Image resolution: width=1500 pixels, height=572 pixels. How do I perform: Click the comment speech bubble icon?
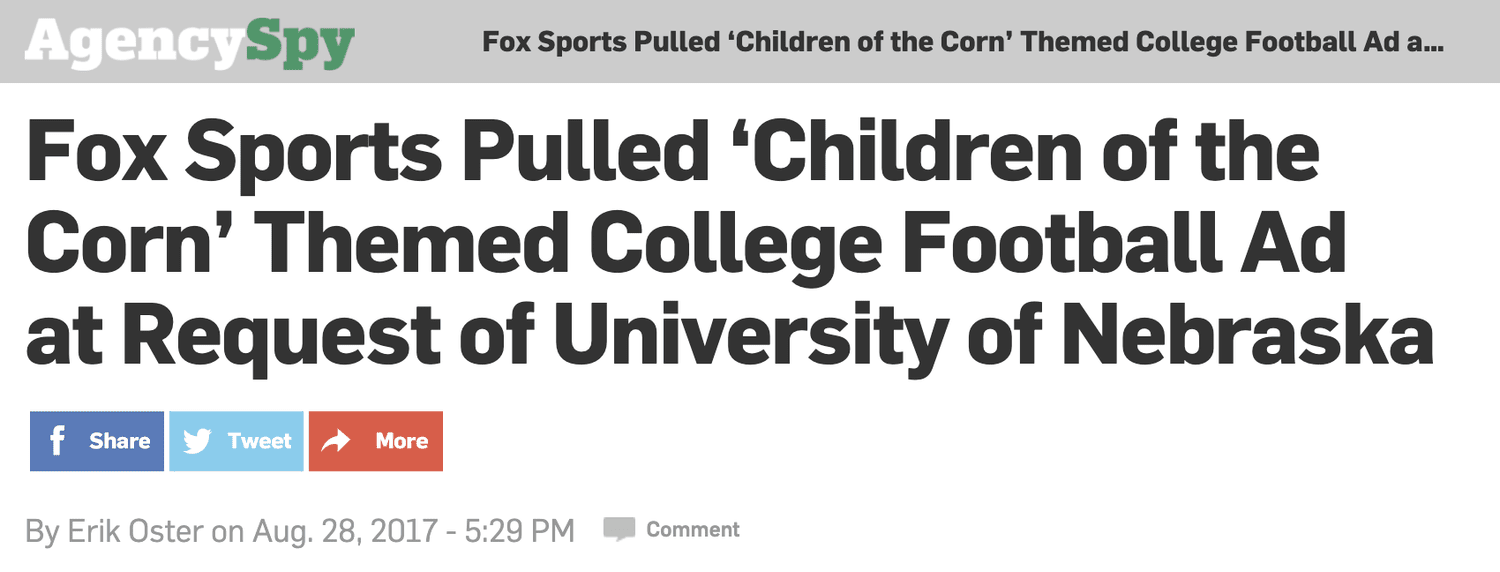[619, 530]
